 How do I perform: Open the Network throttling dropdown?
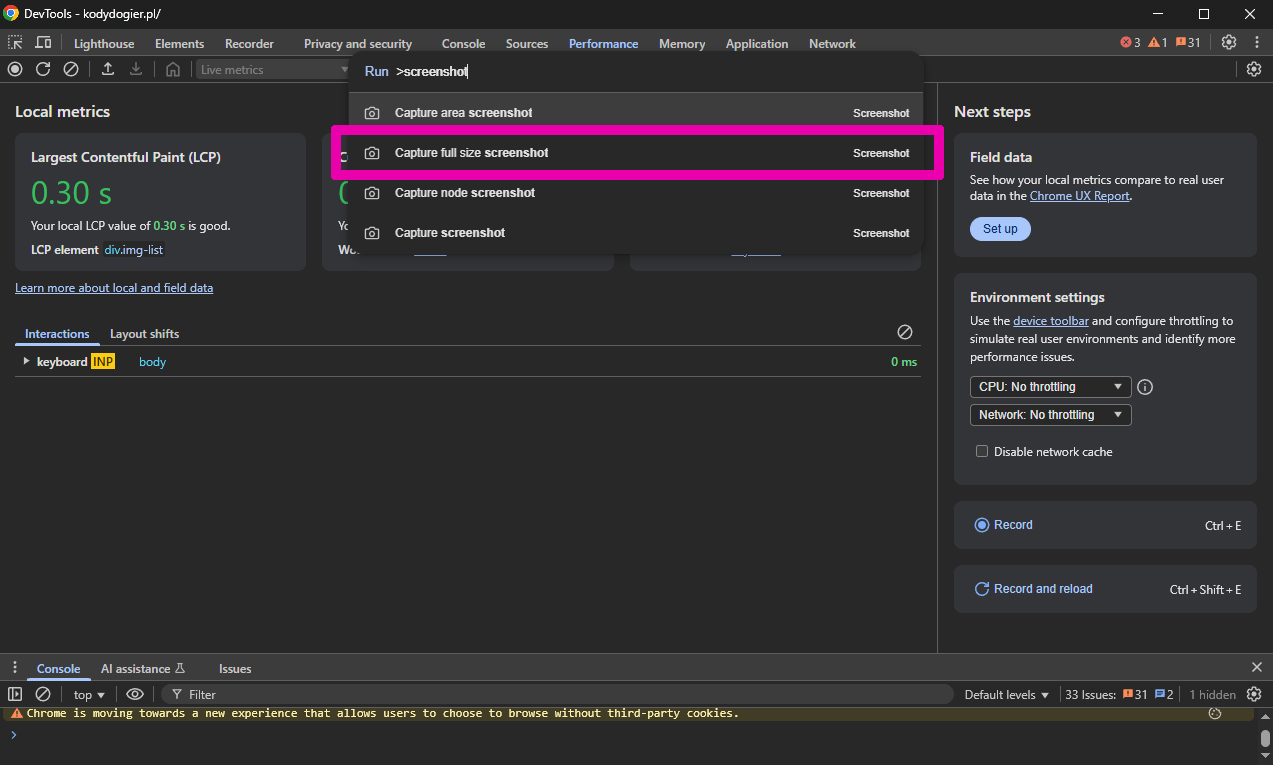tap(1050, 415)
